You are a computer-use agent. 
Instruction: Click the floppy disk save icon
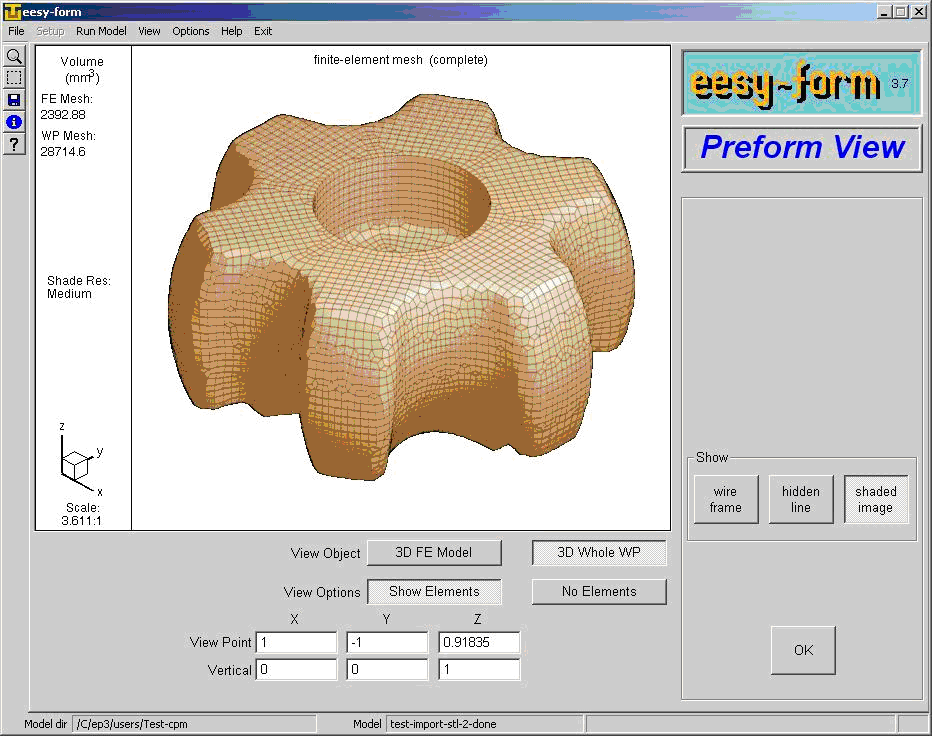(x=14, y=100)
